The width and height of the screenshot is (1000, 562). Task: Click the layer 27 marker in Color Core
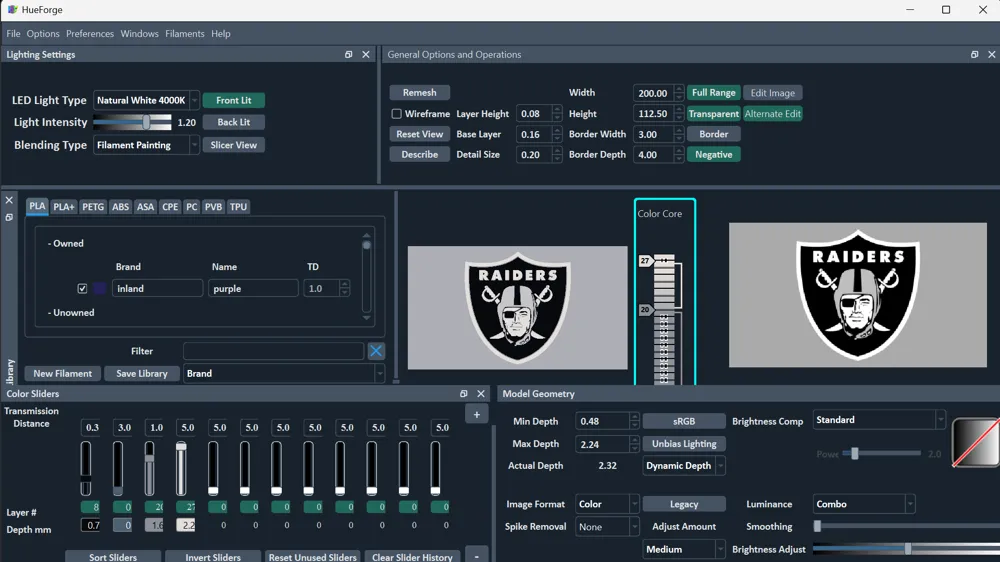click(x=645, y=260)
